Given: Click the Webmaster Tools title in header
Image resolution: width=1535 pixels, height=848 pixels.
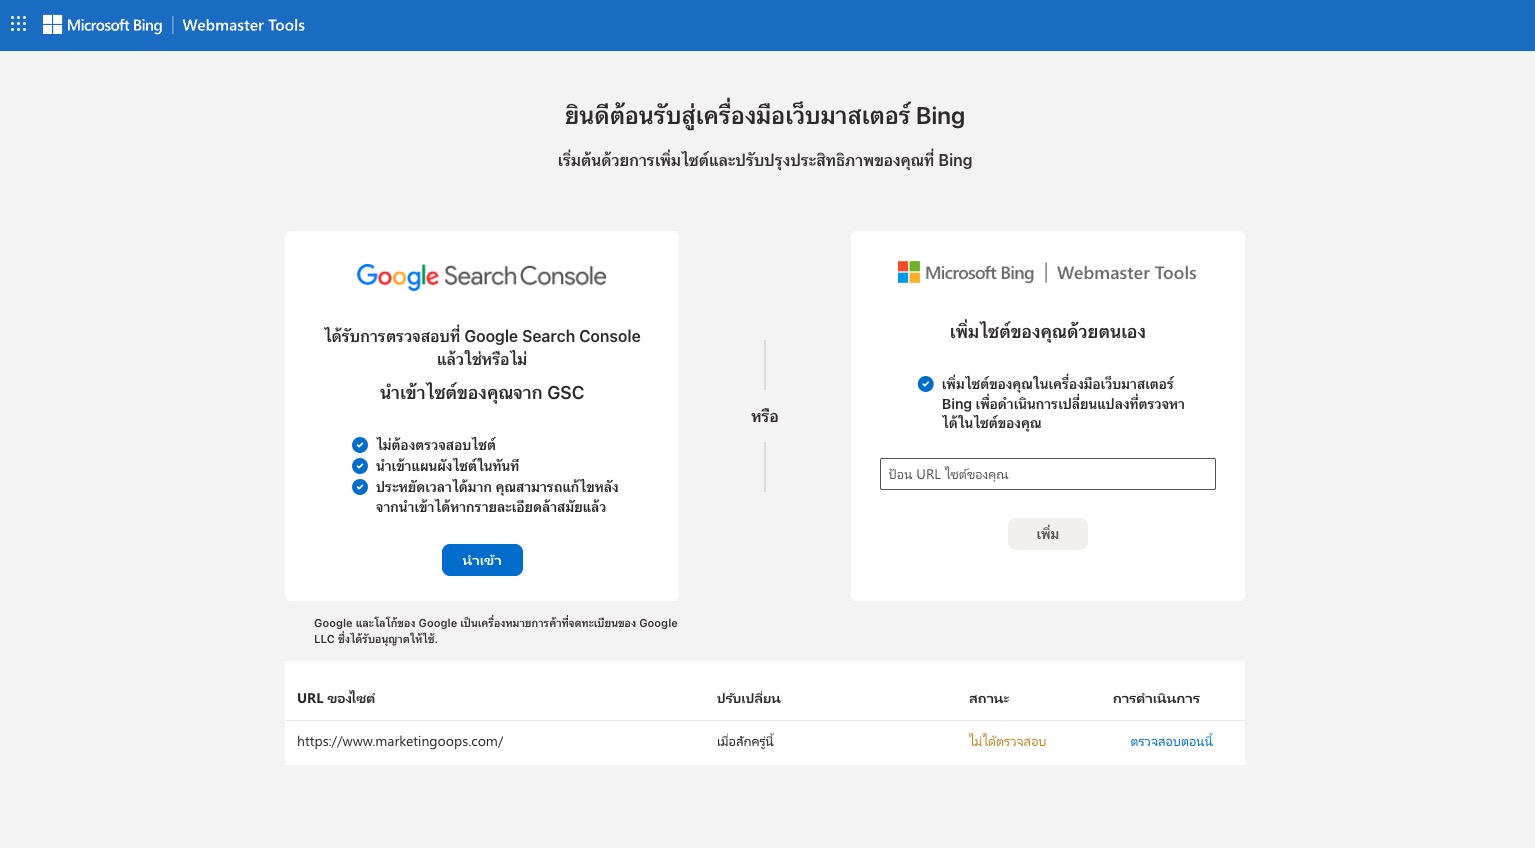Looking at the screenshot, I should click(243, 25).
